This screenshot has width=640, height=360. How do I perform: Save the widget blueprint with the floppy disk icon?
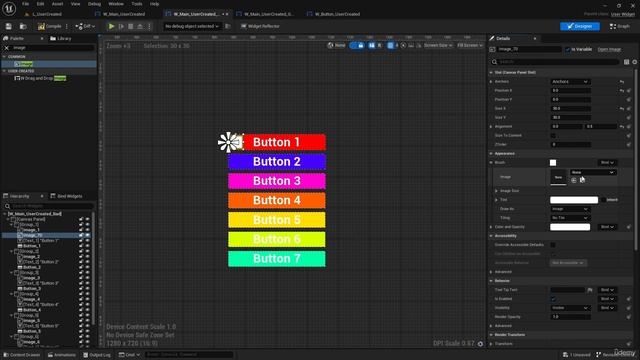[9, 26]
